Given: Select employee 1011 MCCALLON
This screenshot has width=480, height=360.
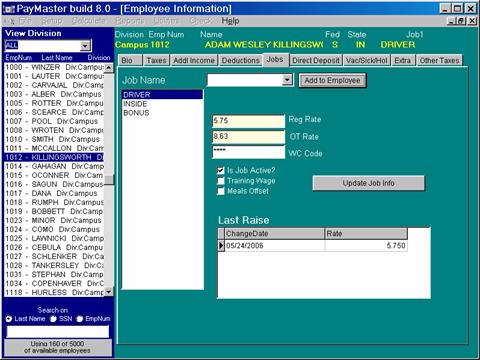Looking at the screenshot, I should click(54, 148).
